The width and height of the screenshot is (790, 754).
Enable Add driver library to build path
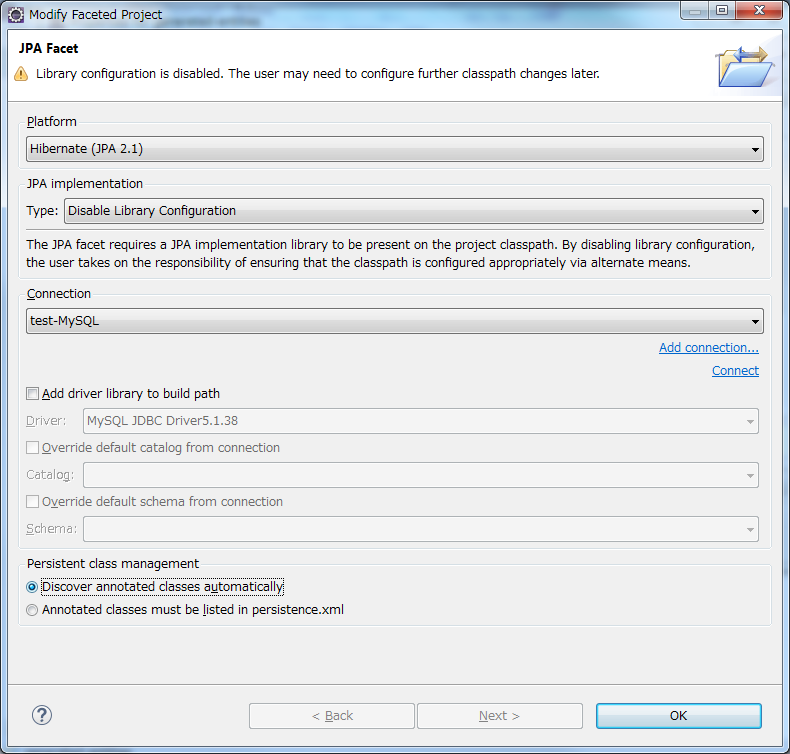[32, 394]
